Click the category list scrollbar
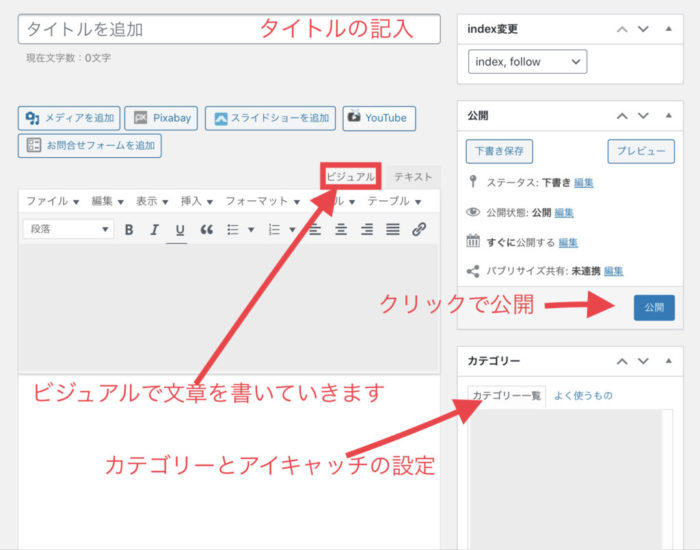Image resolution: width=700 pixels, height=550 pixels. 667,479
